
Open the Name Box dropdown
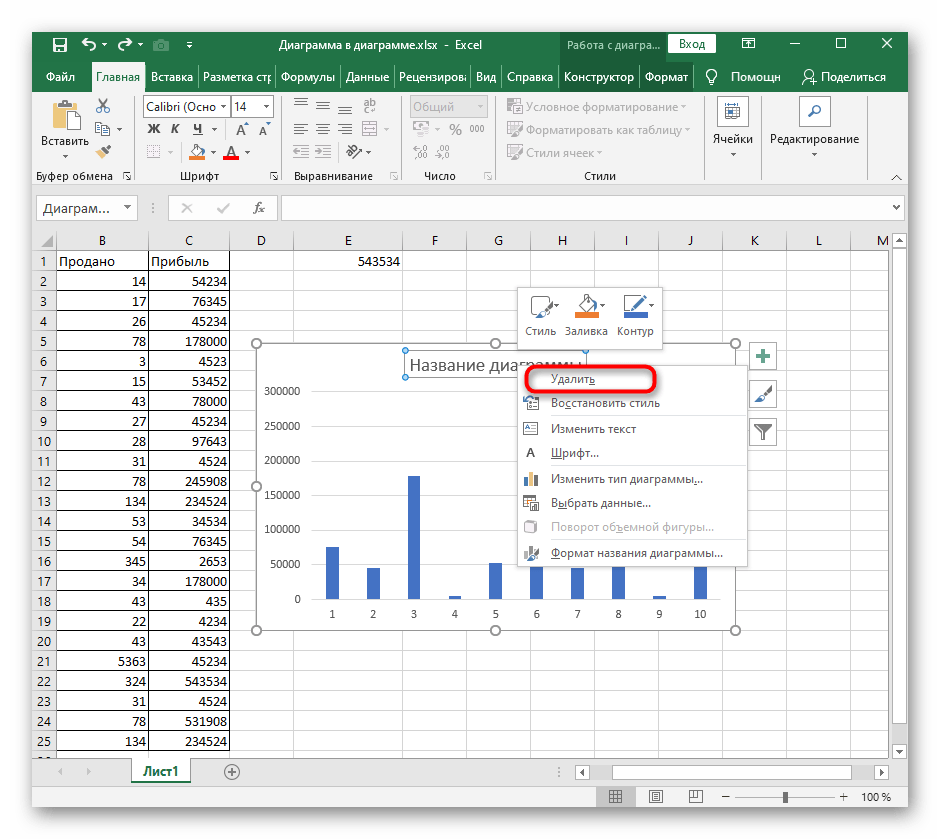click(x=127, y=208)
